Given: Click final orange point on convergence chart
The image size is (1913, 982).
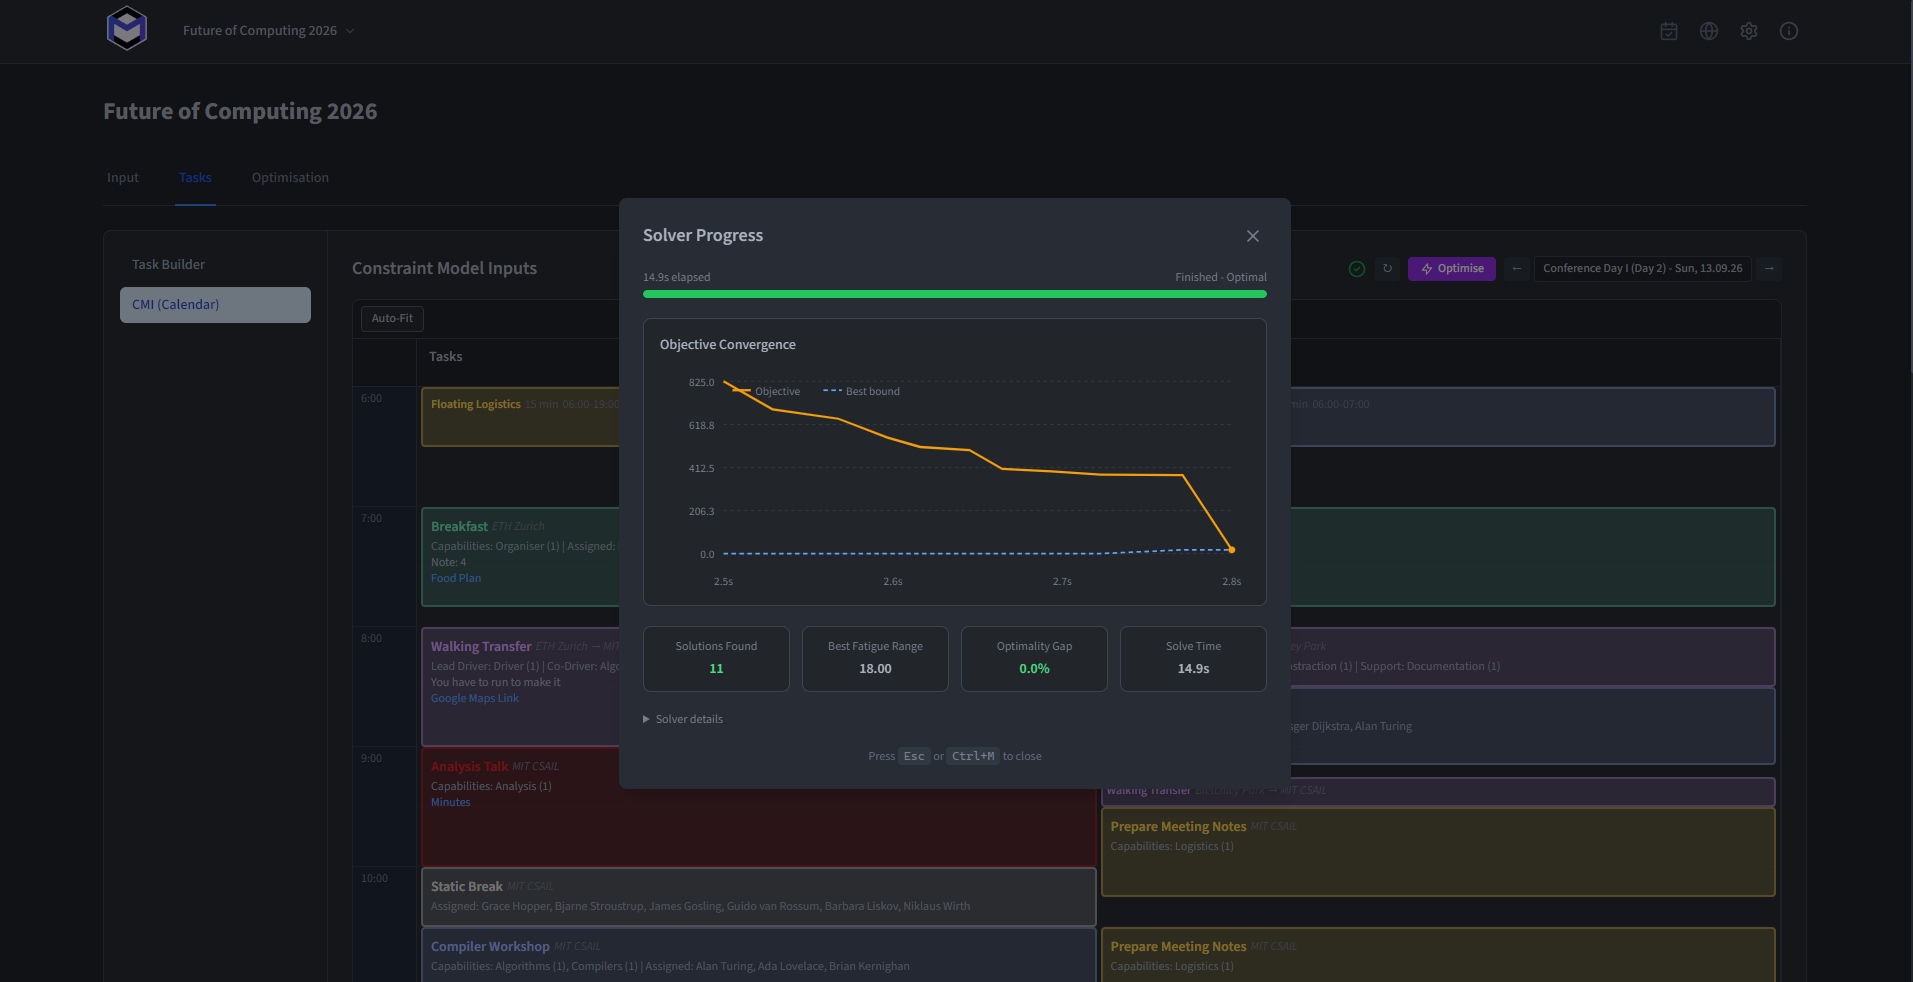Looking at the screenshot, I should tap(1231, 550).
